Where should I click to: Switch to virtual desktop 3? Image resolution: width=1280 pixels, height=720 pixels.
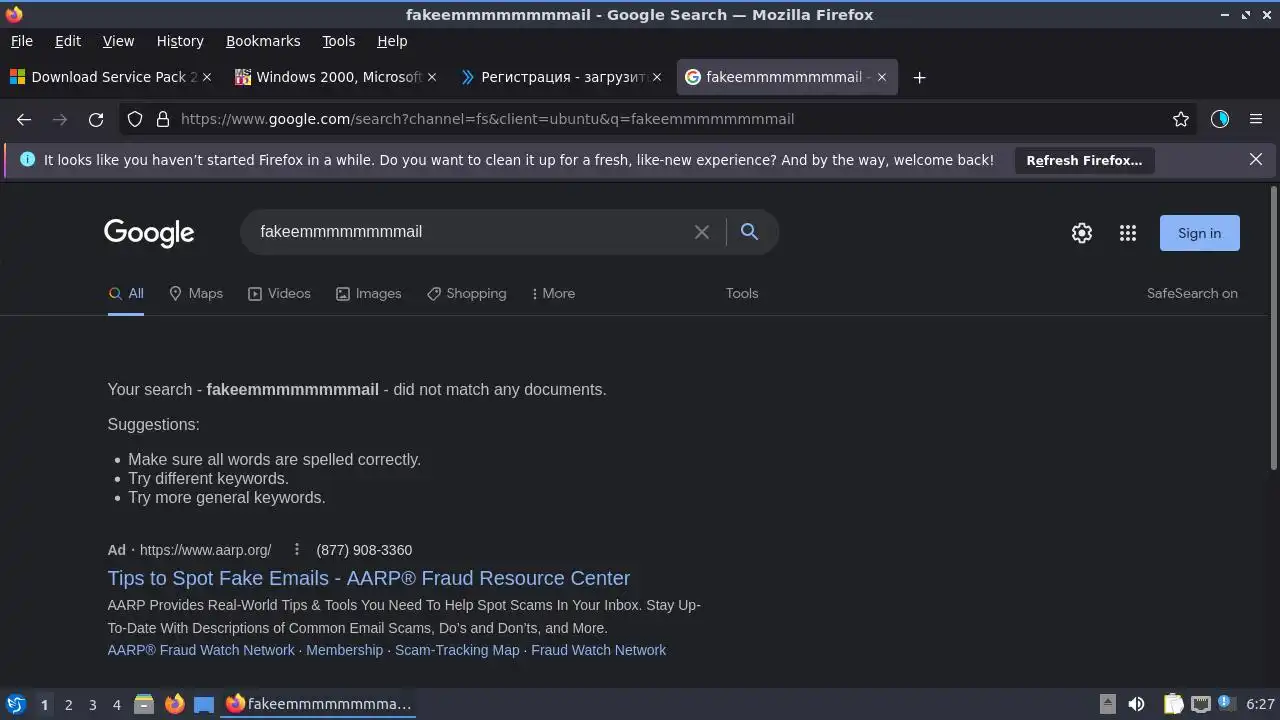(92, 705)
